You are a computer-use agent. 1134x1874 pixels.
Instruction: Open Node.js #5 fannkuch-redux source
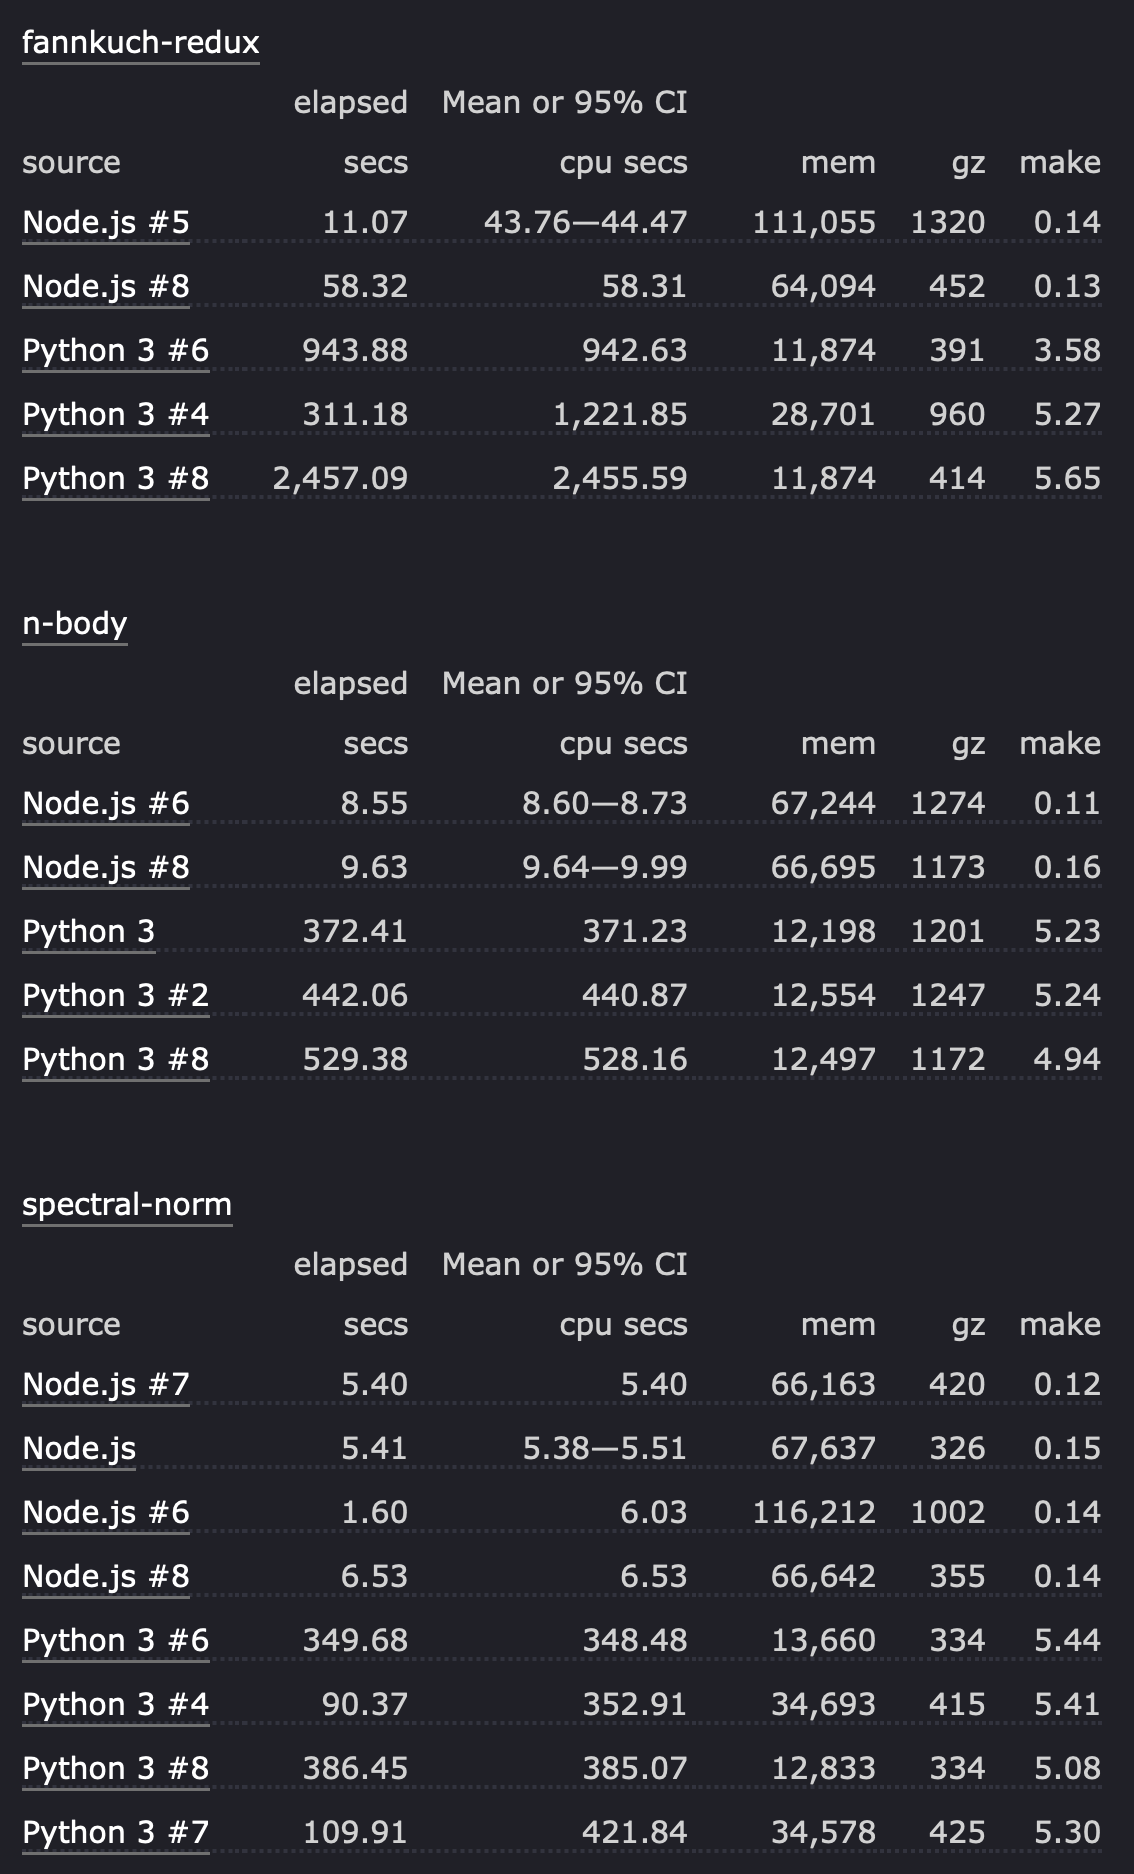click(x=106, y=223)
